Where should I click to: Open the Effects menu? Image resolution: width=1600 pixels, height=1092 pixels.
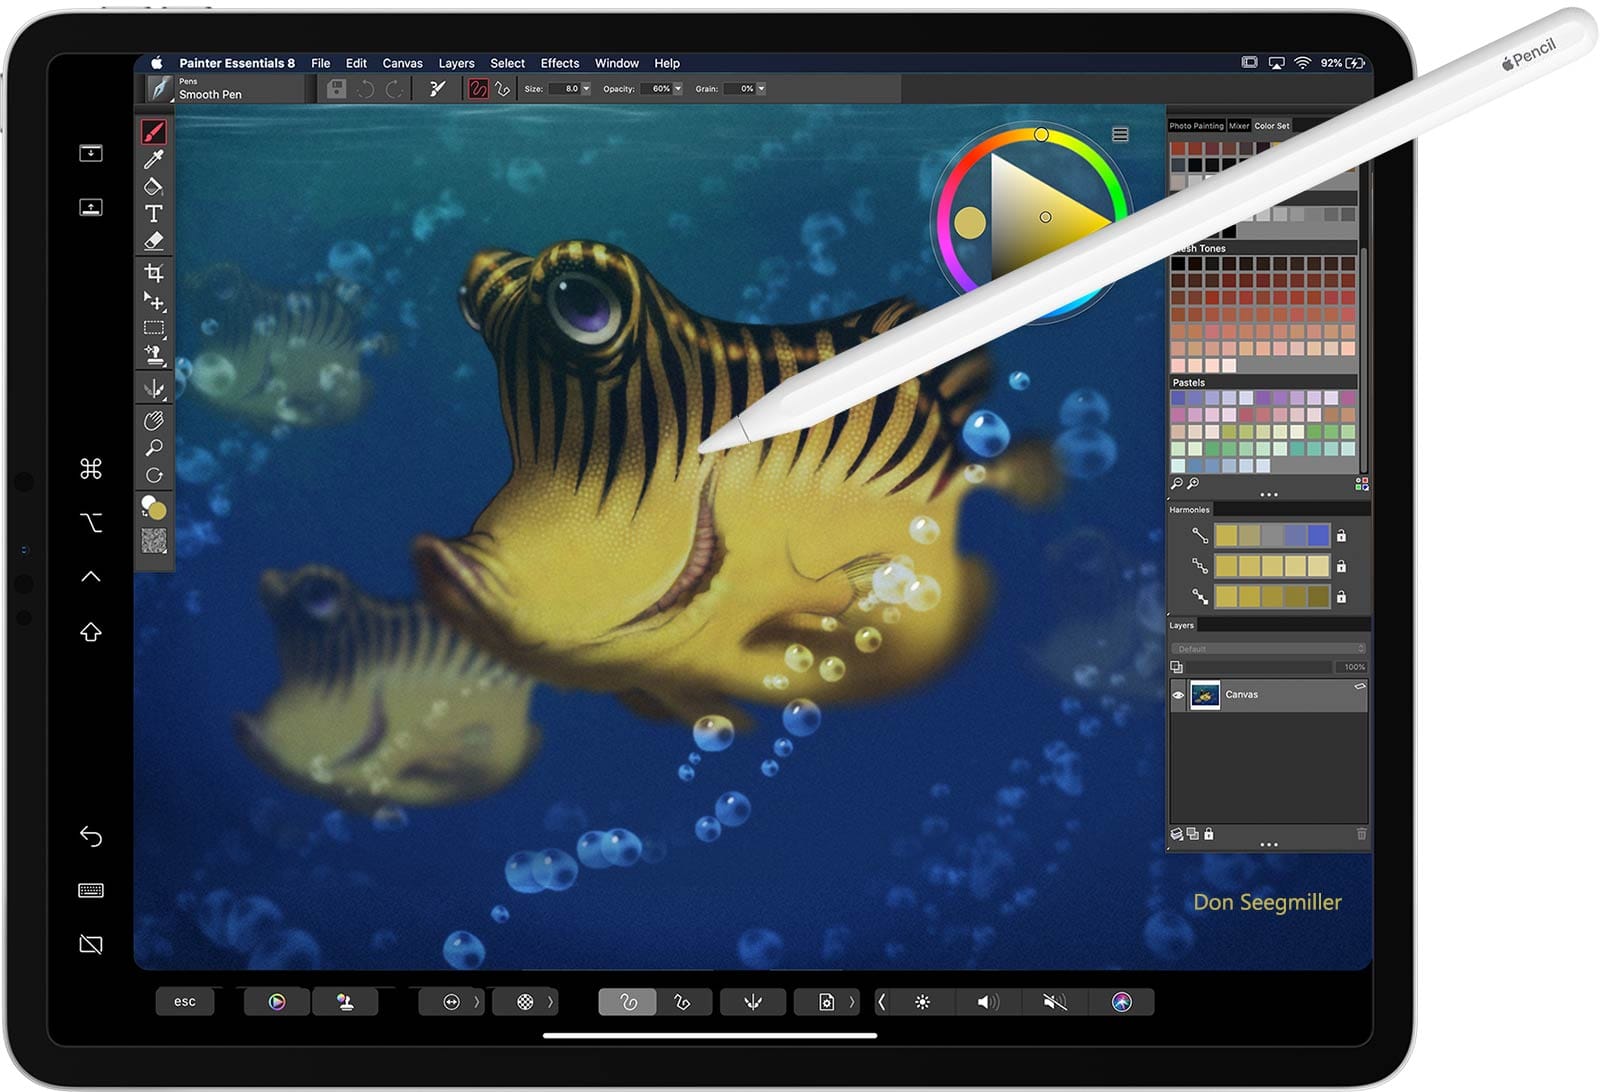(x=559, y=63)
